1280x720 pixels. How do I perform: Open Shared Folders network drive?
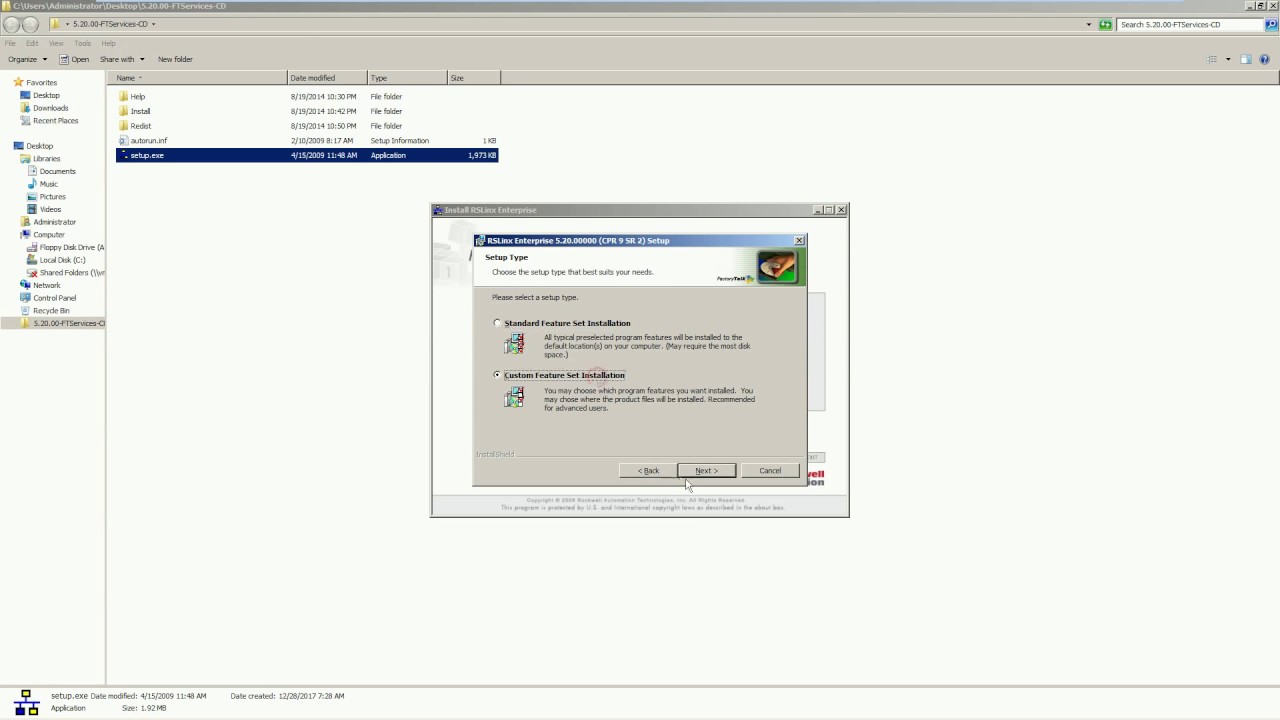point(71,273)
